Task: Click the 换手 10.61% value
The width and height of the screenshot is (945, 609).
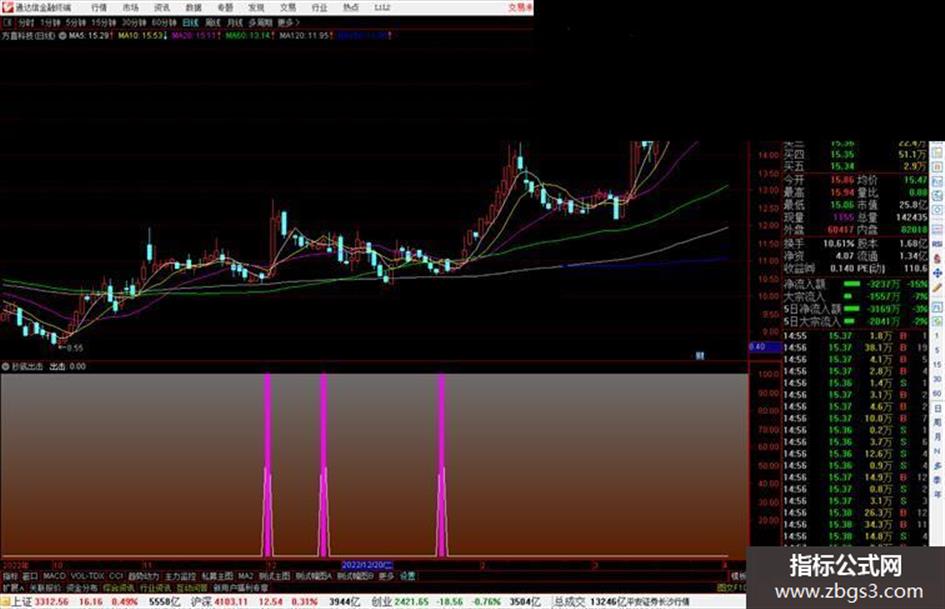Action: point(838,244)
